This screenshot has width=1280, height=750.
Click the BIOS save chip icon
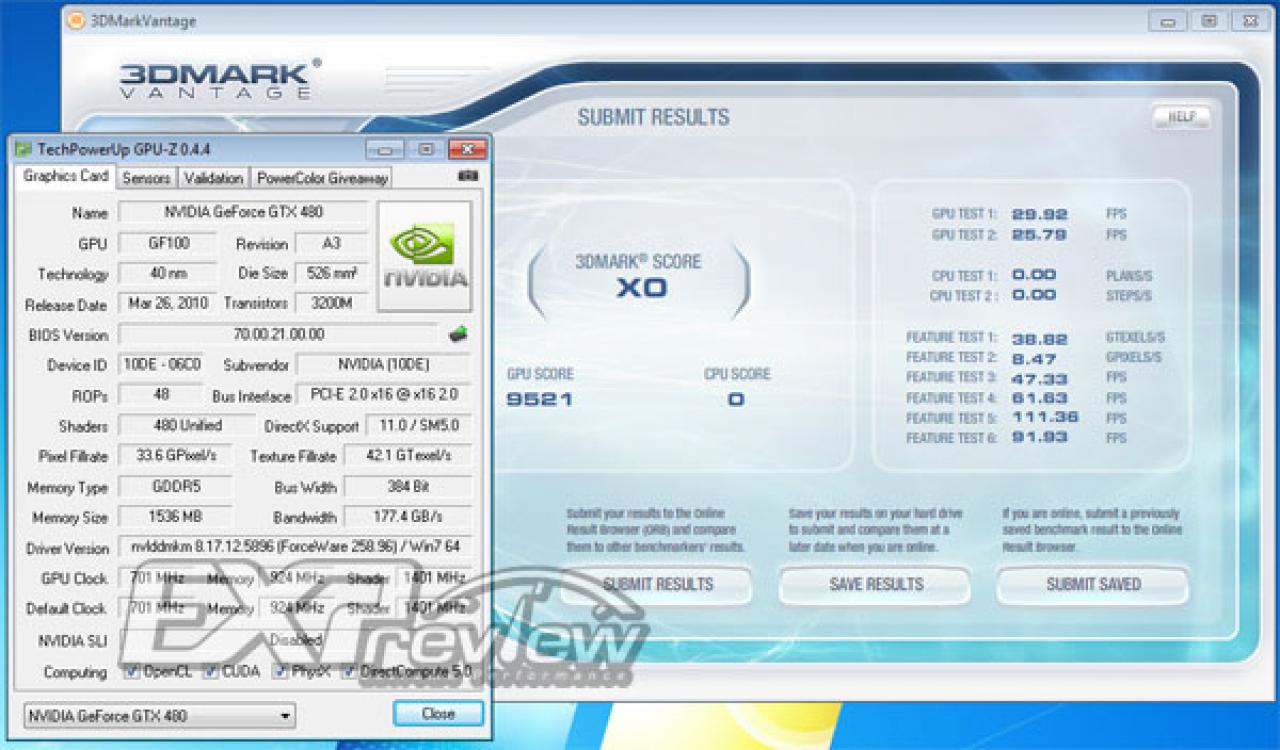click(x=458, y=333)
